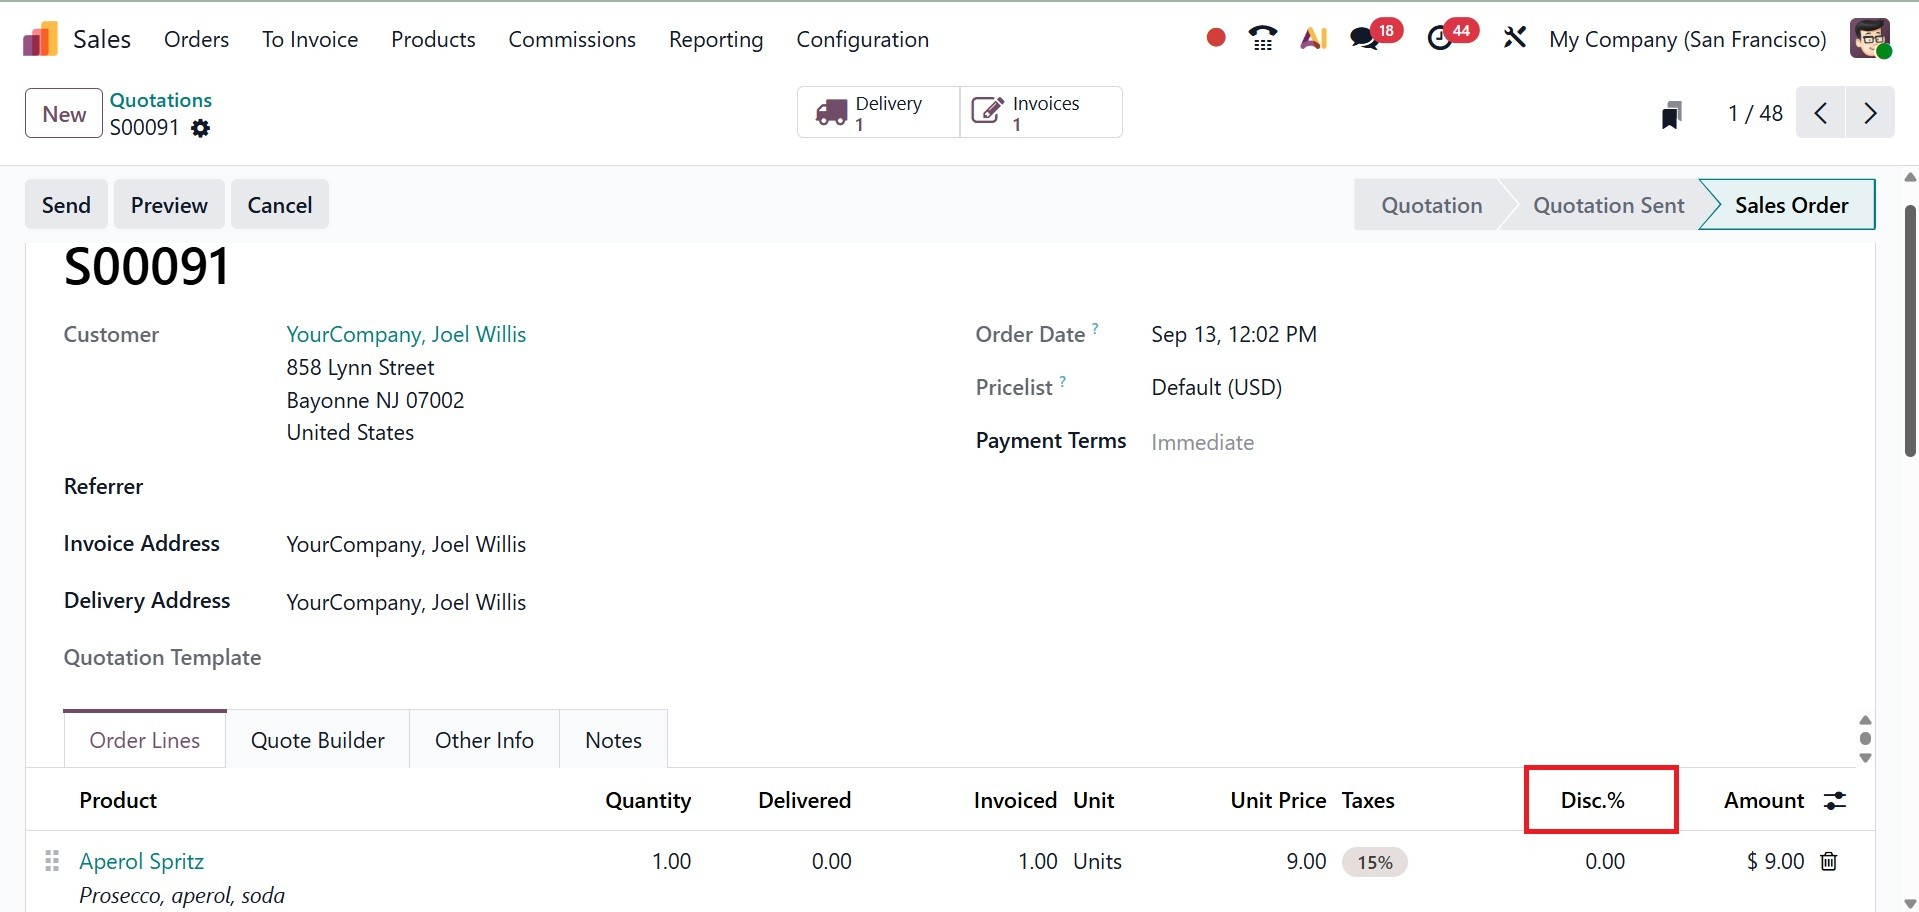
Task: Click the down chevron on order lines panel
Action: click(1864, 758)
